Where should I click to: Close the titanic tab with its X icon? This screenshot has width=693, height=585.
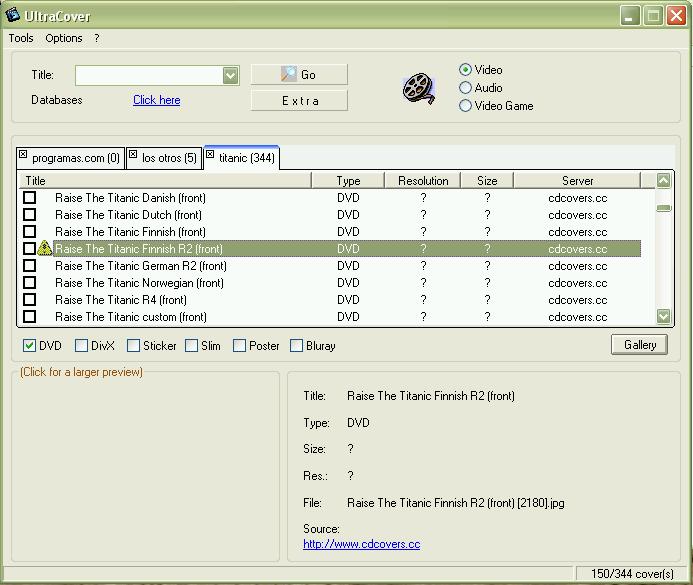[210, 154]
